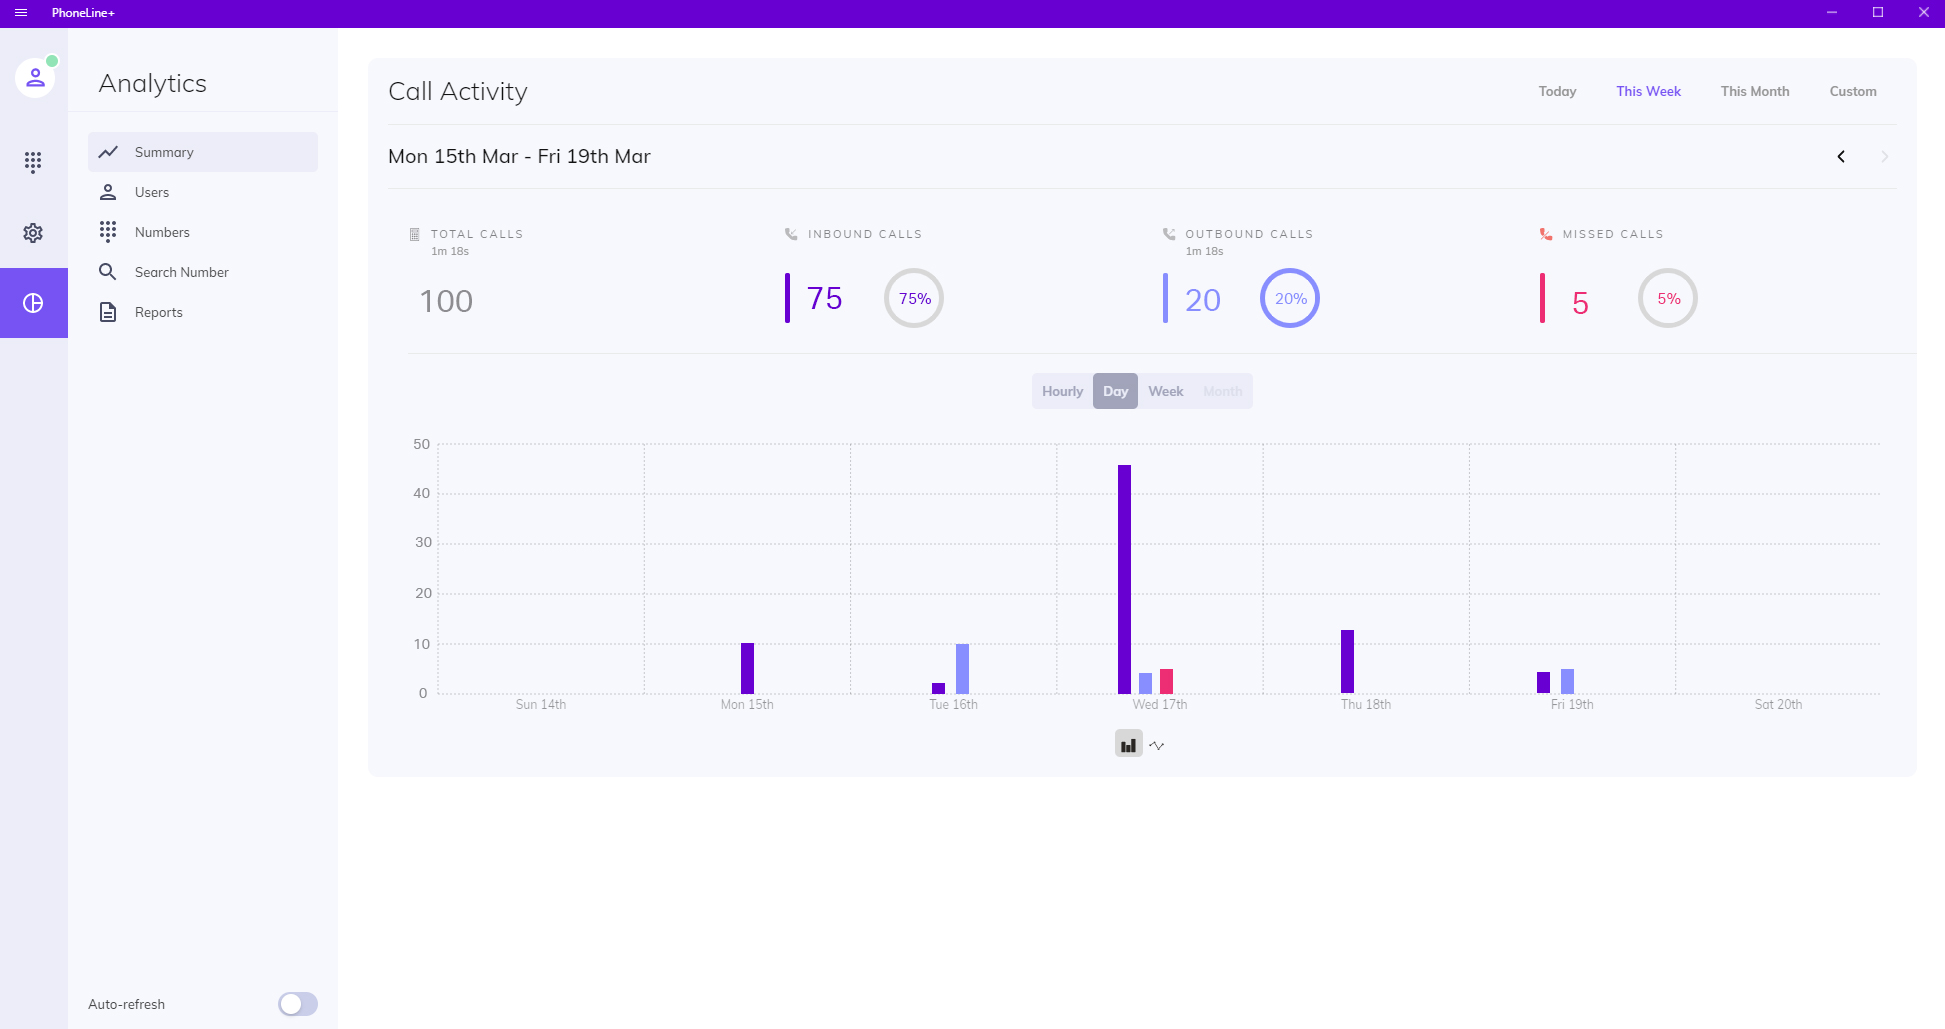Open the settings gear in sidebar
Screen dimensions: 1945x1029
point(33,233)
